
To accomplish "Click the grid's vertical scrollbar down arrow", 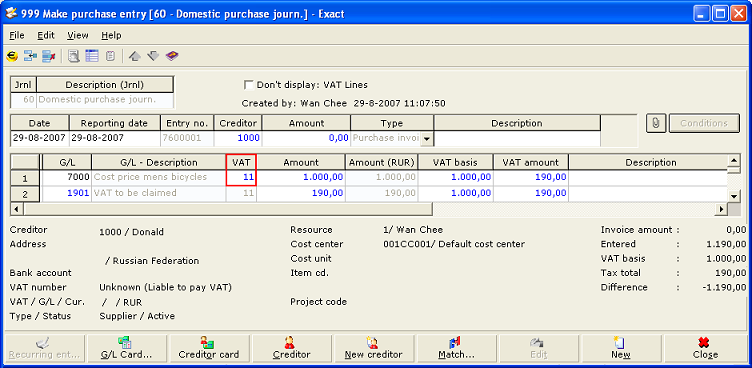I will 733,196.
